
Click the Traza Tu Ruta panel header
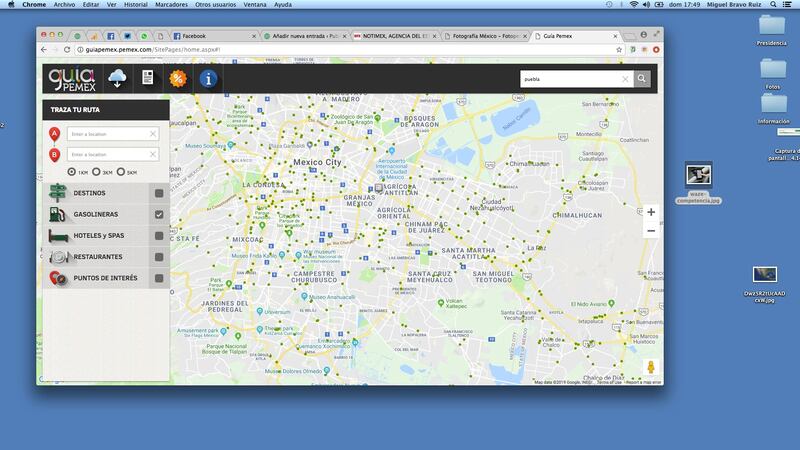click(x=106, y=110)
